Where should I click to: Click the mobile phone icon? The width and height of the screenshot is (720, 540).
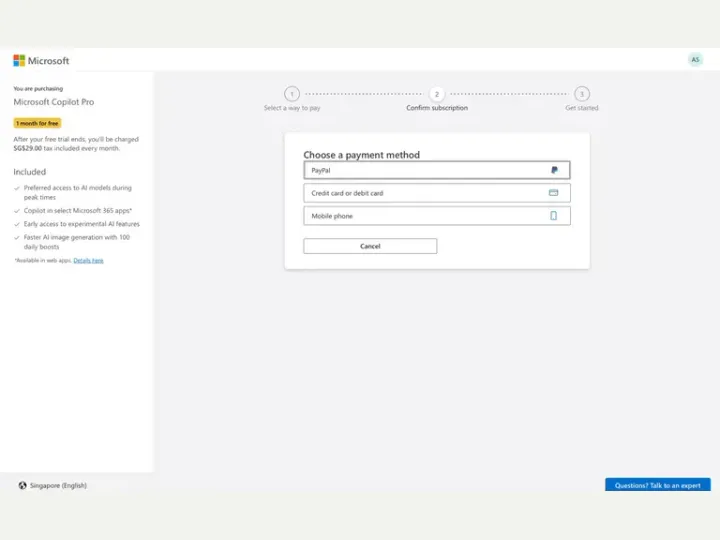coord(553,216)
